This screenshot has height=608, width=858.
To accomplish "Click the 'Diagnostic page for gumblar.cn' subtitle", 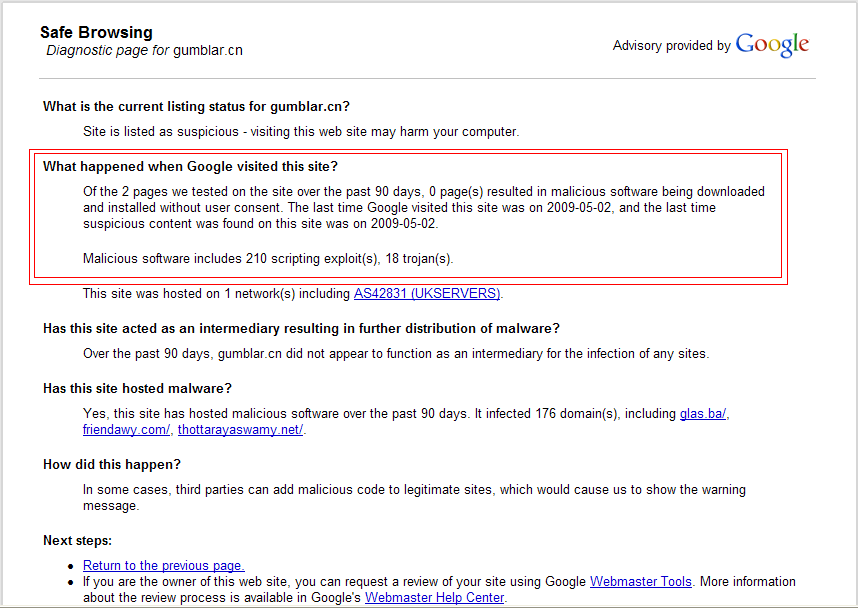I will point(144,50).
